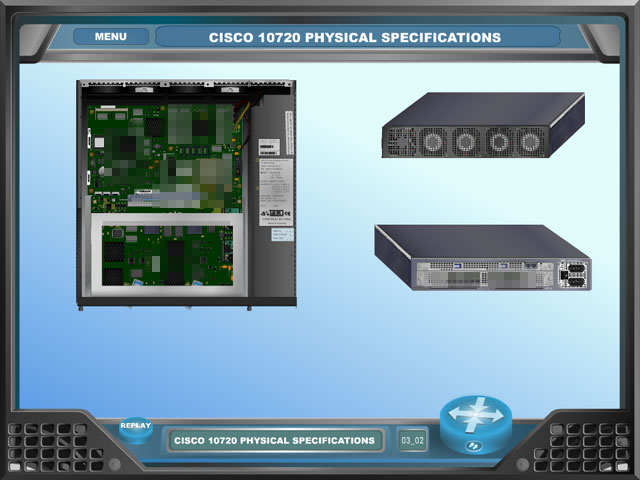Select the router fan-side view image
The width and height of the screenshot is (640, 480).
pyautogui.click(x=483, y=125)
